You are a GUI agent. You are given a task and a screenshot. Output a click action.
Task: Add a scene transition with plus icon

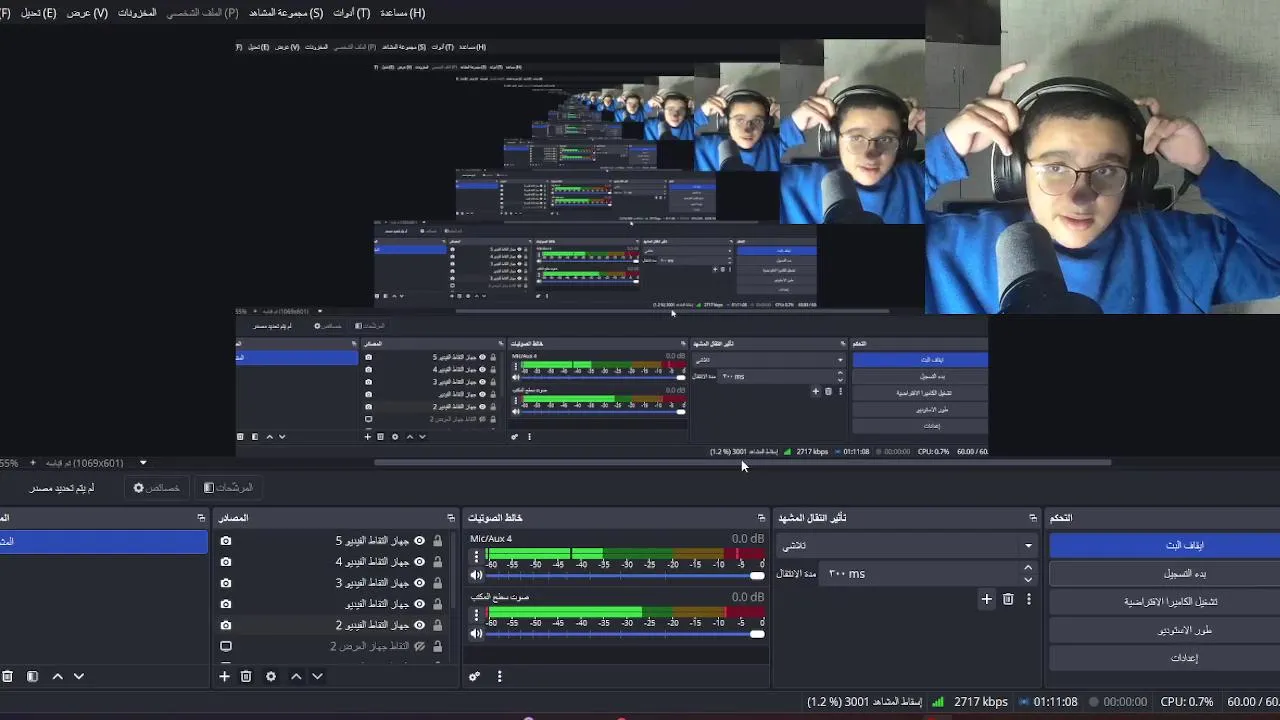coord(986,599)
